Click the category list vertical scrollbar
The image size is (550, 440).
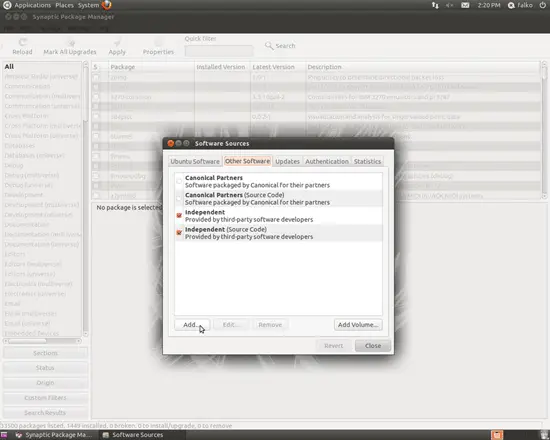tap(85, 199)
